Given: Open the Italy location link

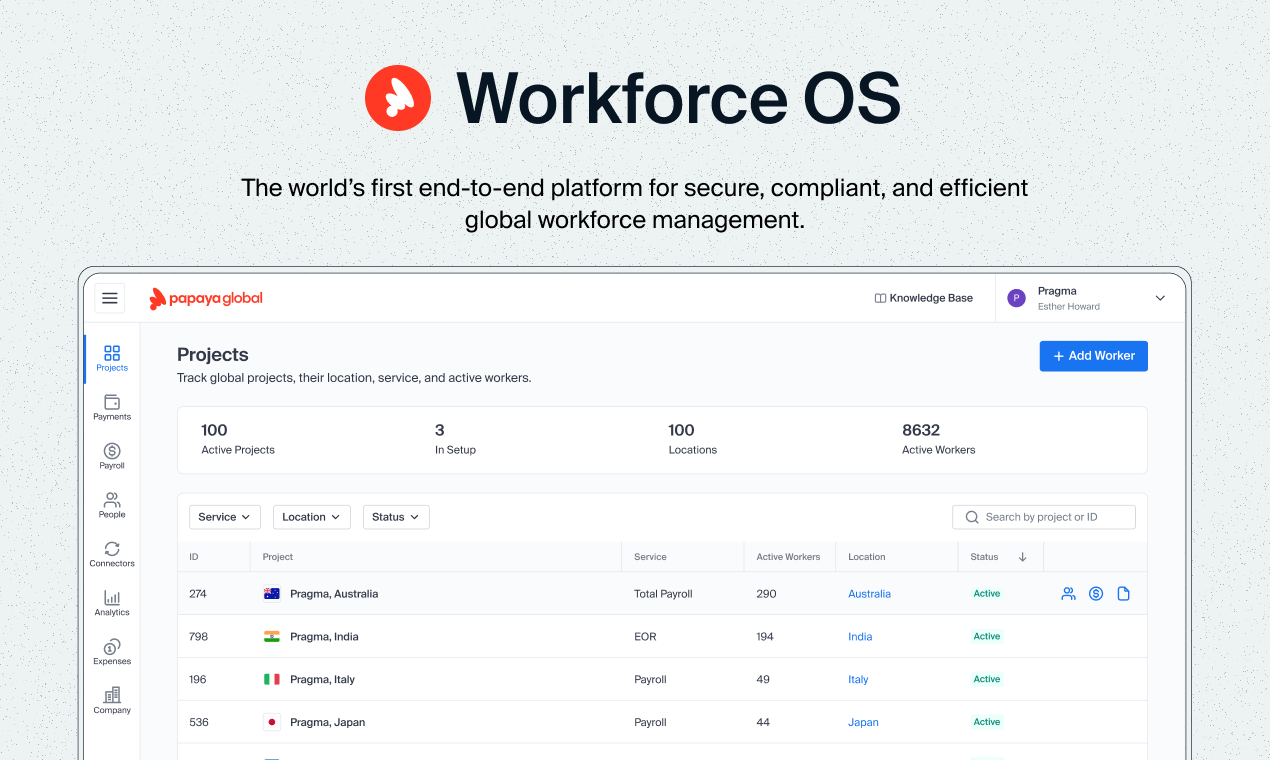Looking at the screenshot, I should point(858,679).
